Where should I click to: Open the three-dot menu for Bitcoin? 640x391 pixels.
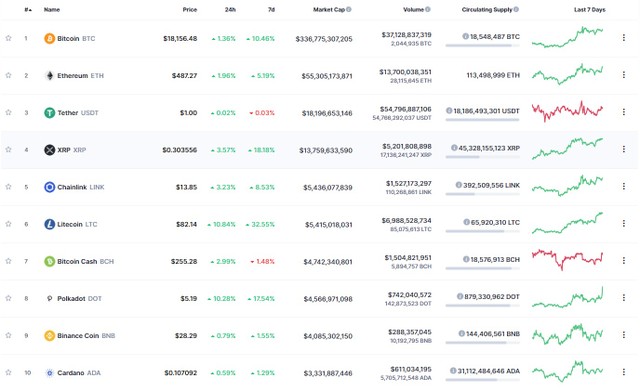coord(624,38)
